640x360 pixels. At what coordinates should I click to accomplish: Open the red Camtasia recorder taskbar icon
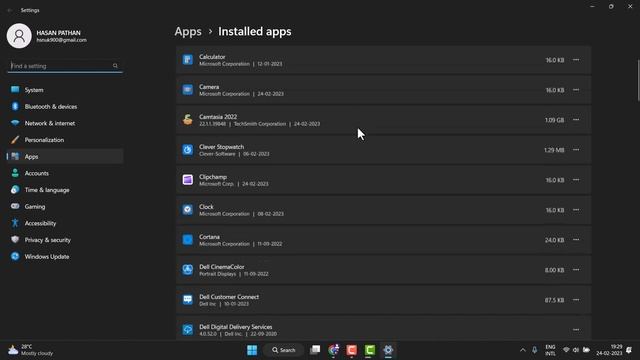pos(351,350)
